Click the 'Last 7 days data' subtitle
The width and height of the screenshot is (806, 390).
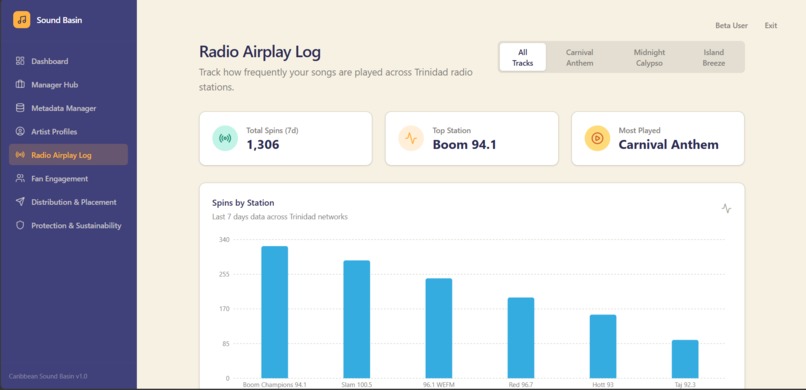coord(280,217)
